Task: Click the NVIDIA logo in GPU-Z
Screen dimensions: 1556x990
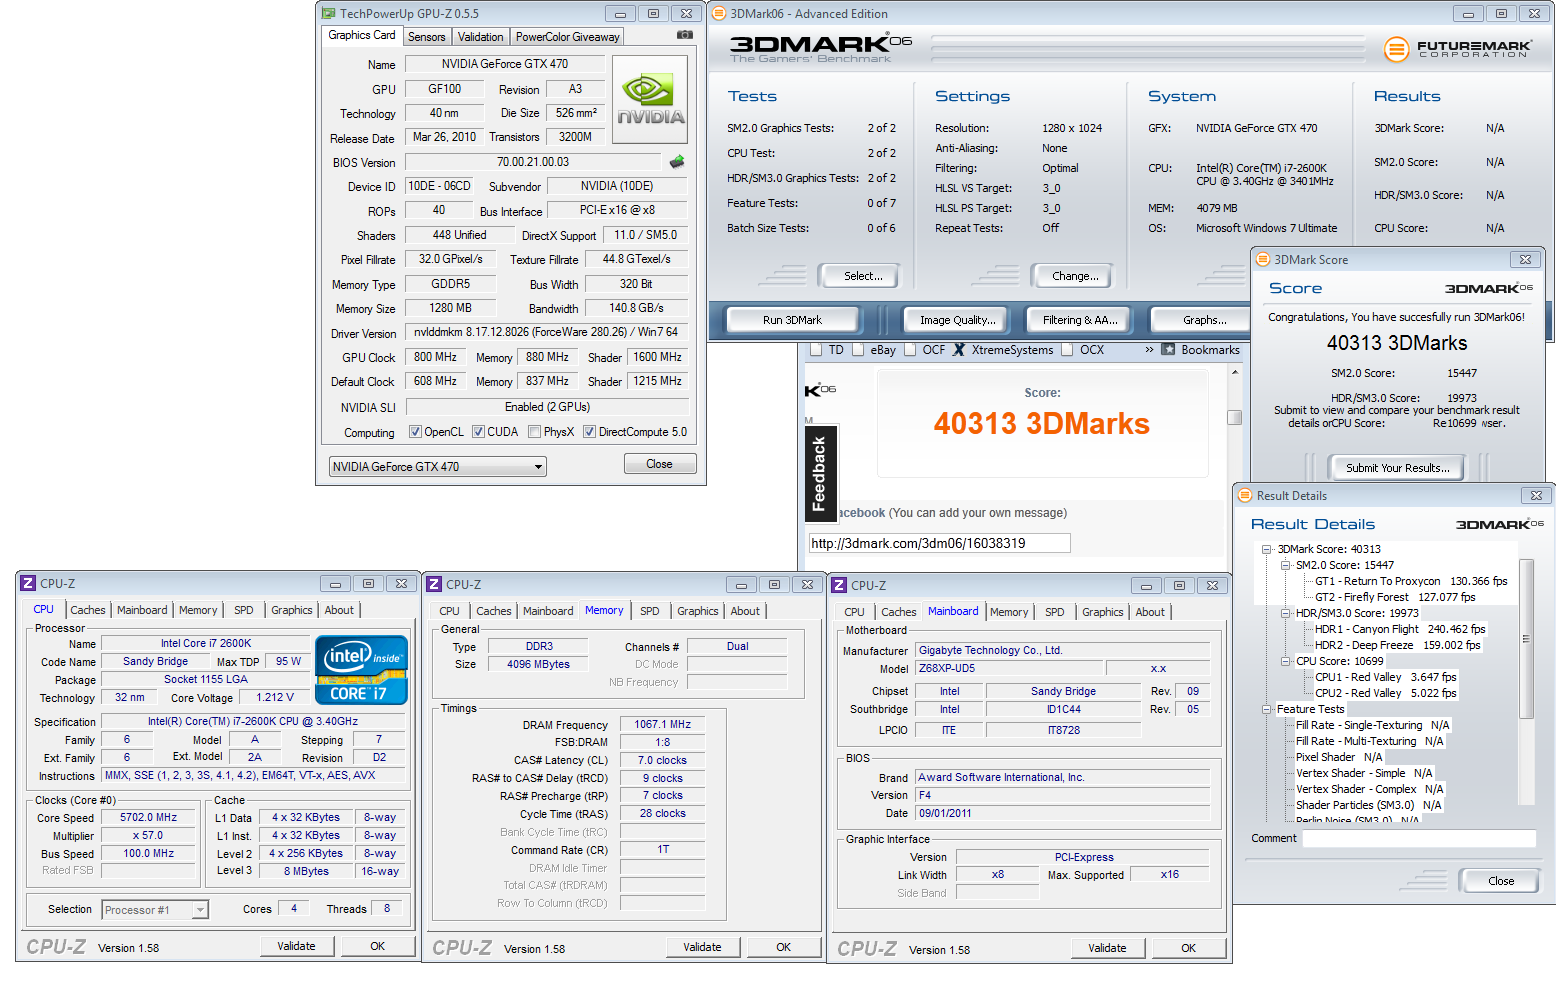Action: (x=650, y=100)
